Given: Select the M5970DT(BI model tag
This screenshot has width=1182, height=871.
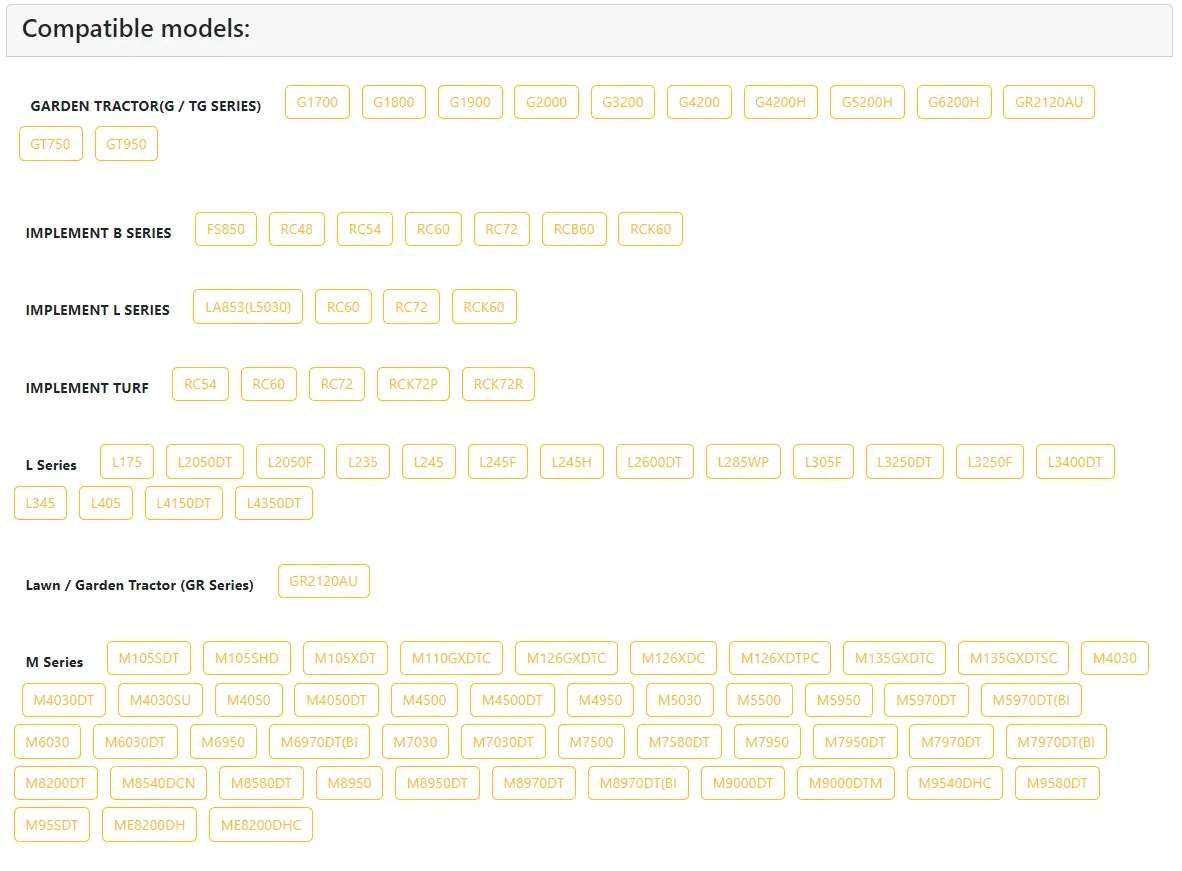Looking at the screenshot, I should 1031,701.
